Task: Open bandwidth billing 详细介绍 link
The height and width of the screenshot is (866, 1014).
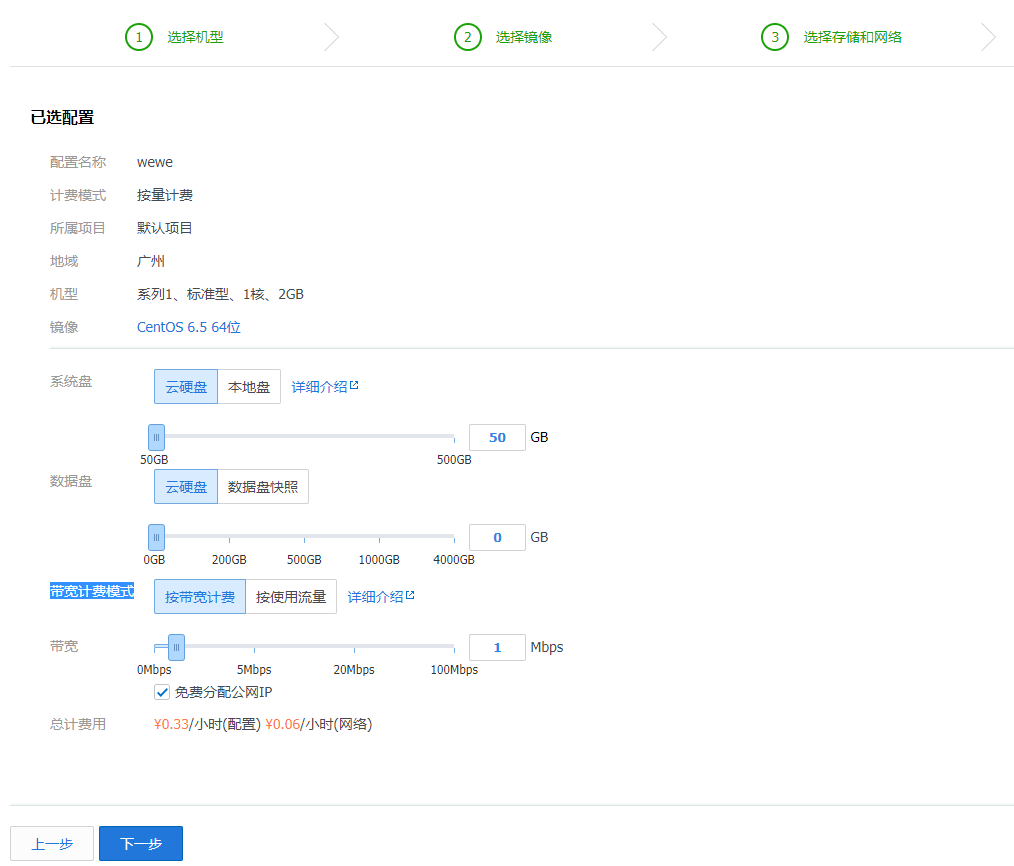Action: (376, 596)
